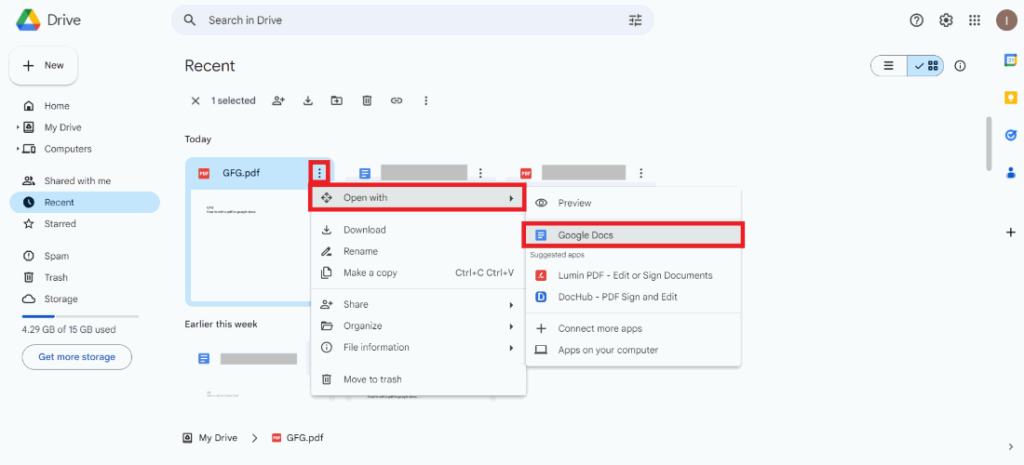This screenshot has width=1024, height=465.
Task: Click the GFG.pdf preview thumbnail
Action: point(249,246)
